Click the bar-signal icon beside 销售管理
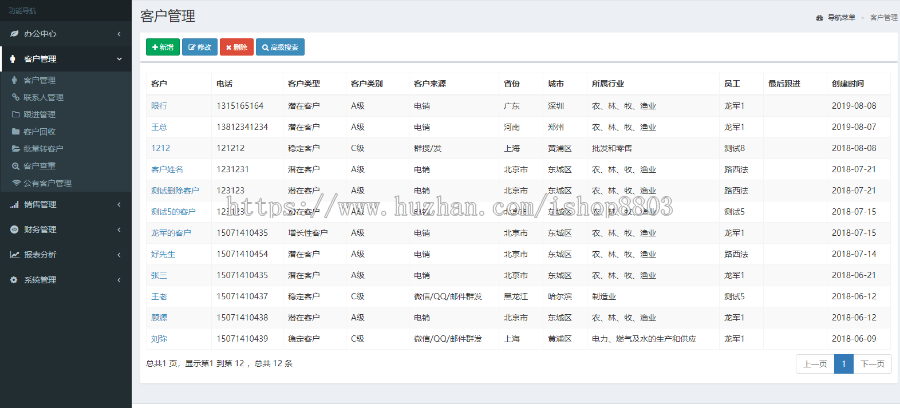900x408 pixels. [x=14, y=205]
